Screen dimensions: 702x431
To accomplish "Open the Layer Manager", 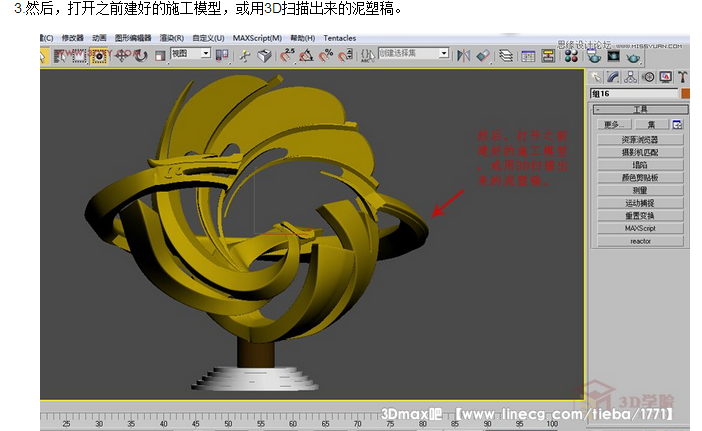I will (506, 56).
